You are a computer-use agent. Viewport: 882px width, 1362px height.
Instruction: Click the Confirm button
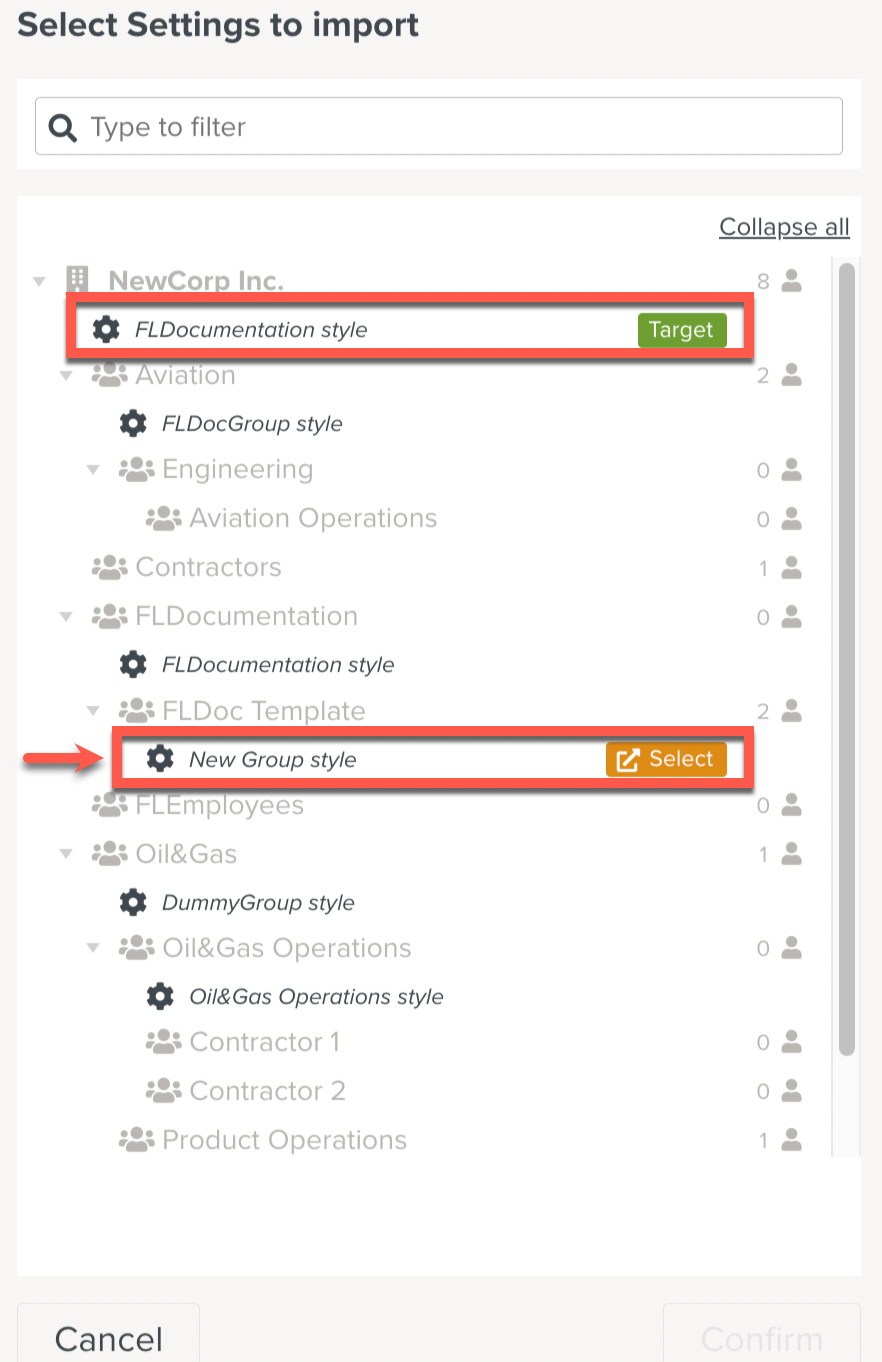click(x=761, y=1338)
